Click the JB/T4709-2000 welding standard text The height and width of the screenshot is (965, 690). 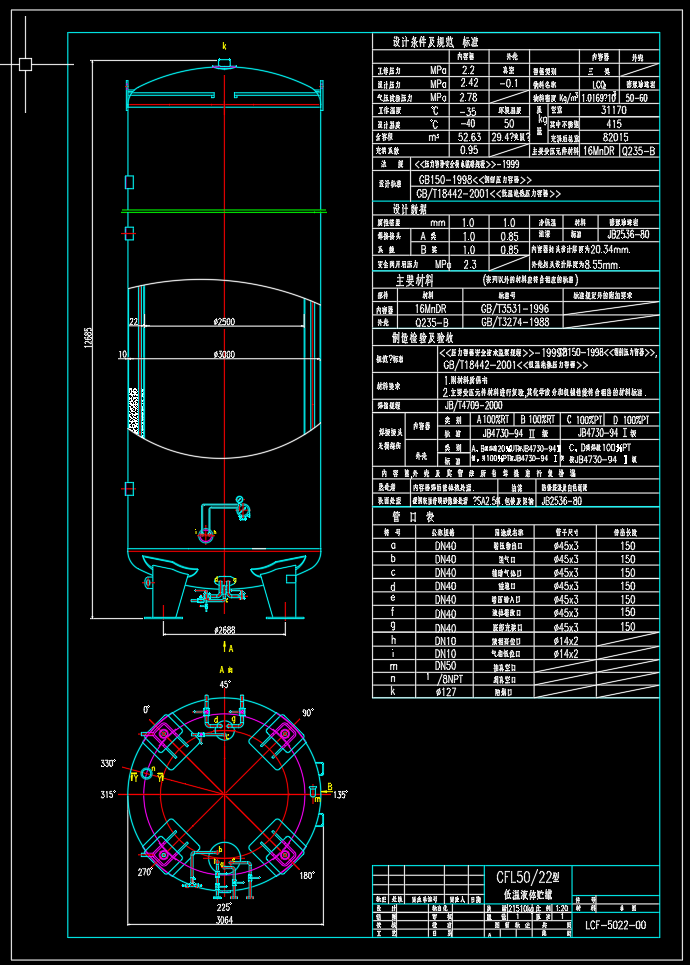point(478,407)
